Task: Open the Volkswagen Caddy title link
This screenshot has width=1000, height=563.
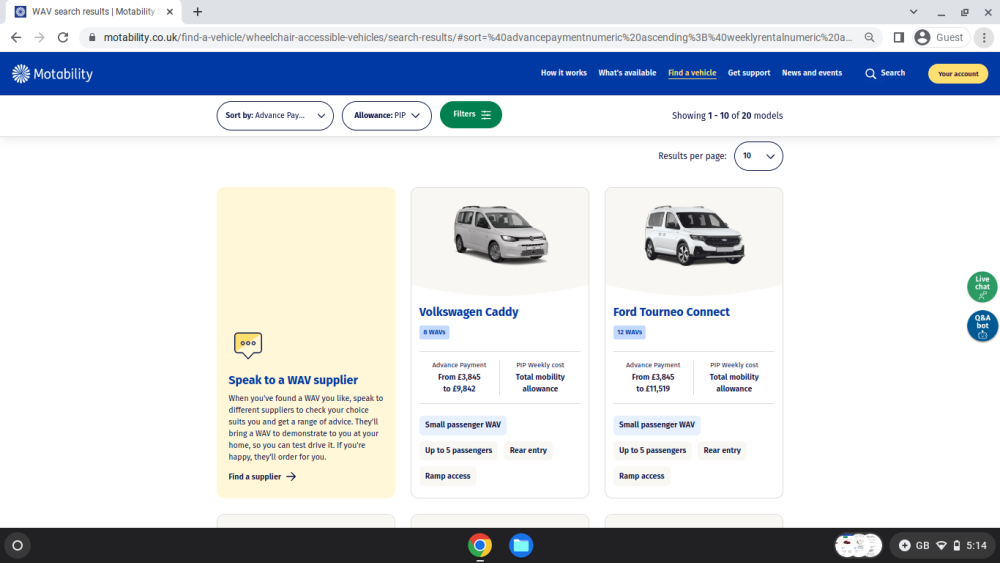Action: [x=469, y=312]
